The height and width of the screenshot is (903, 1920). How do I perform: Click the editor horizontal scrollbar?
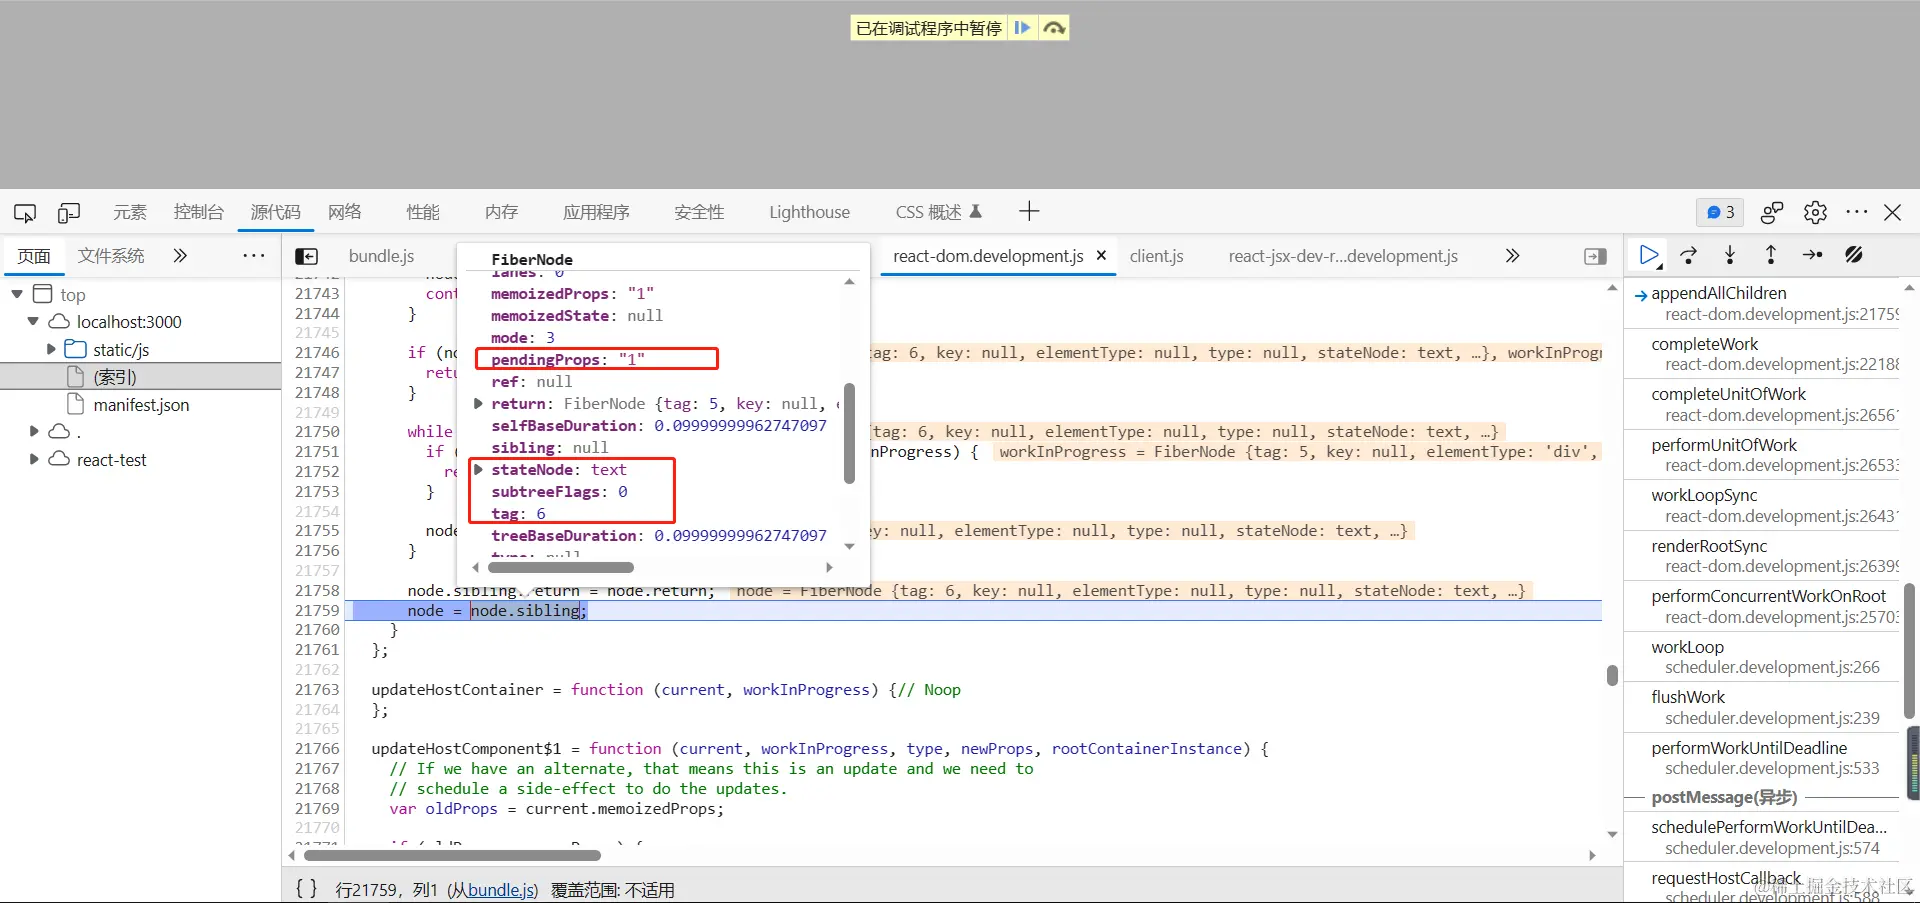452,855
